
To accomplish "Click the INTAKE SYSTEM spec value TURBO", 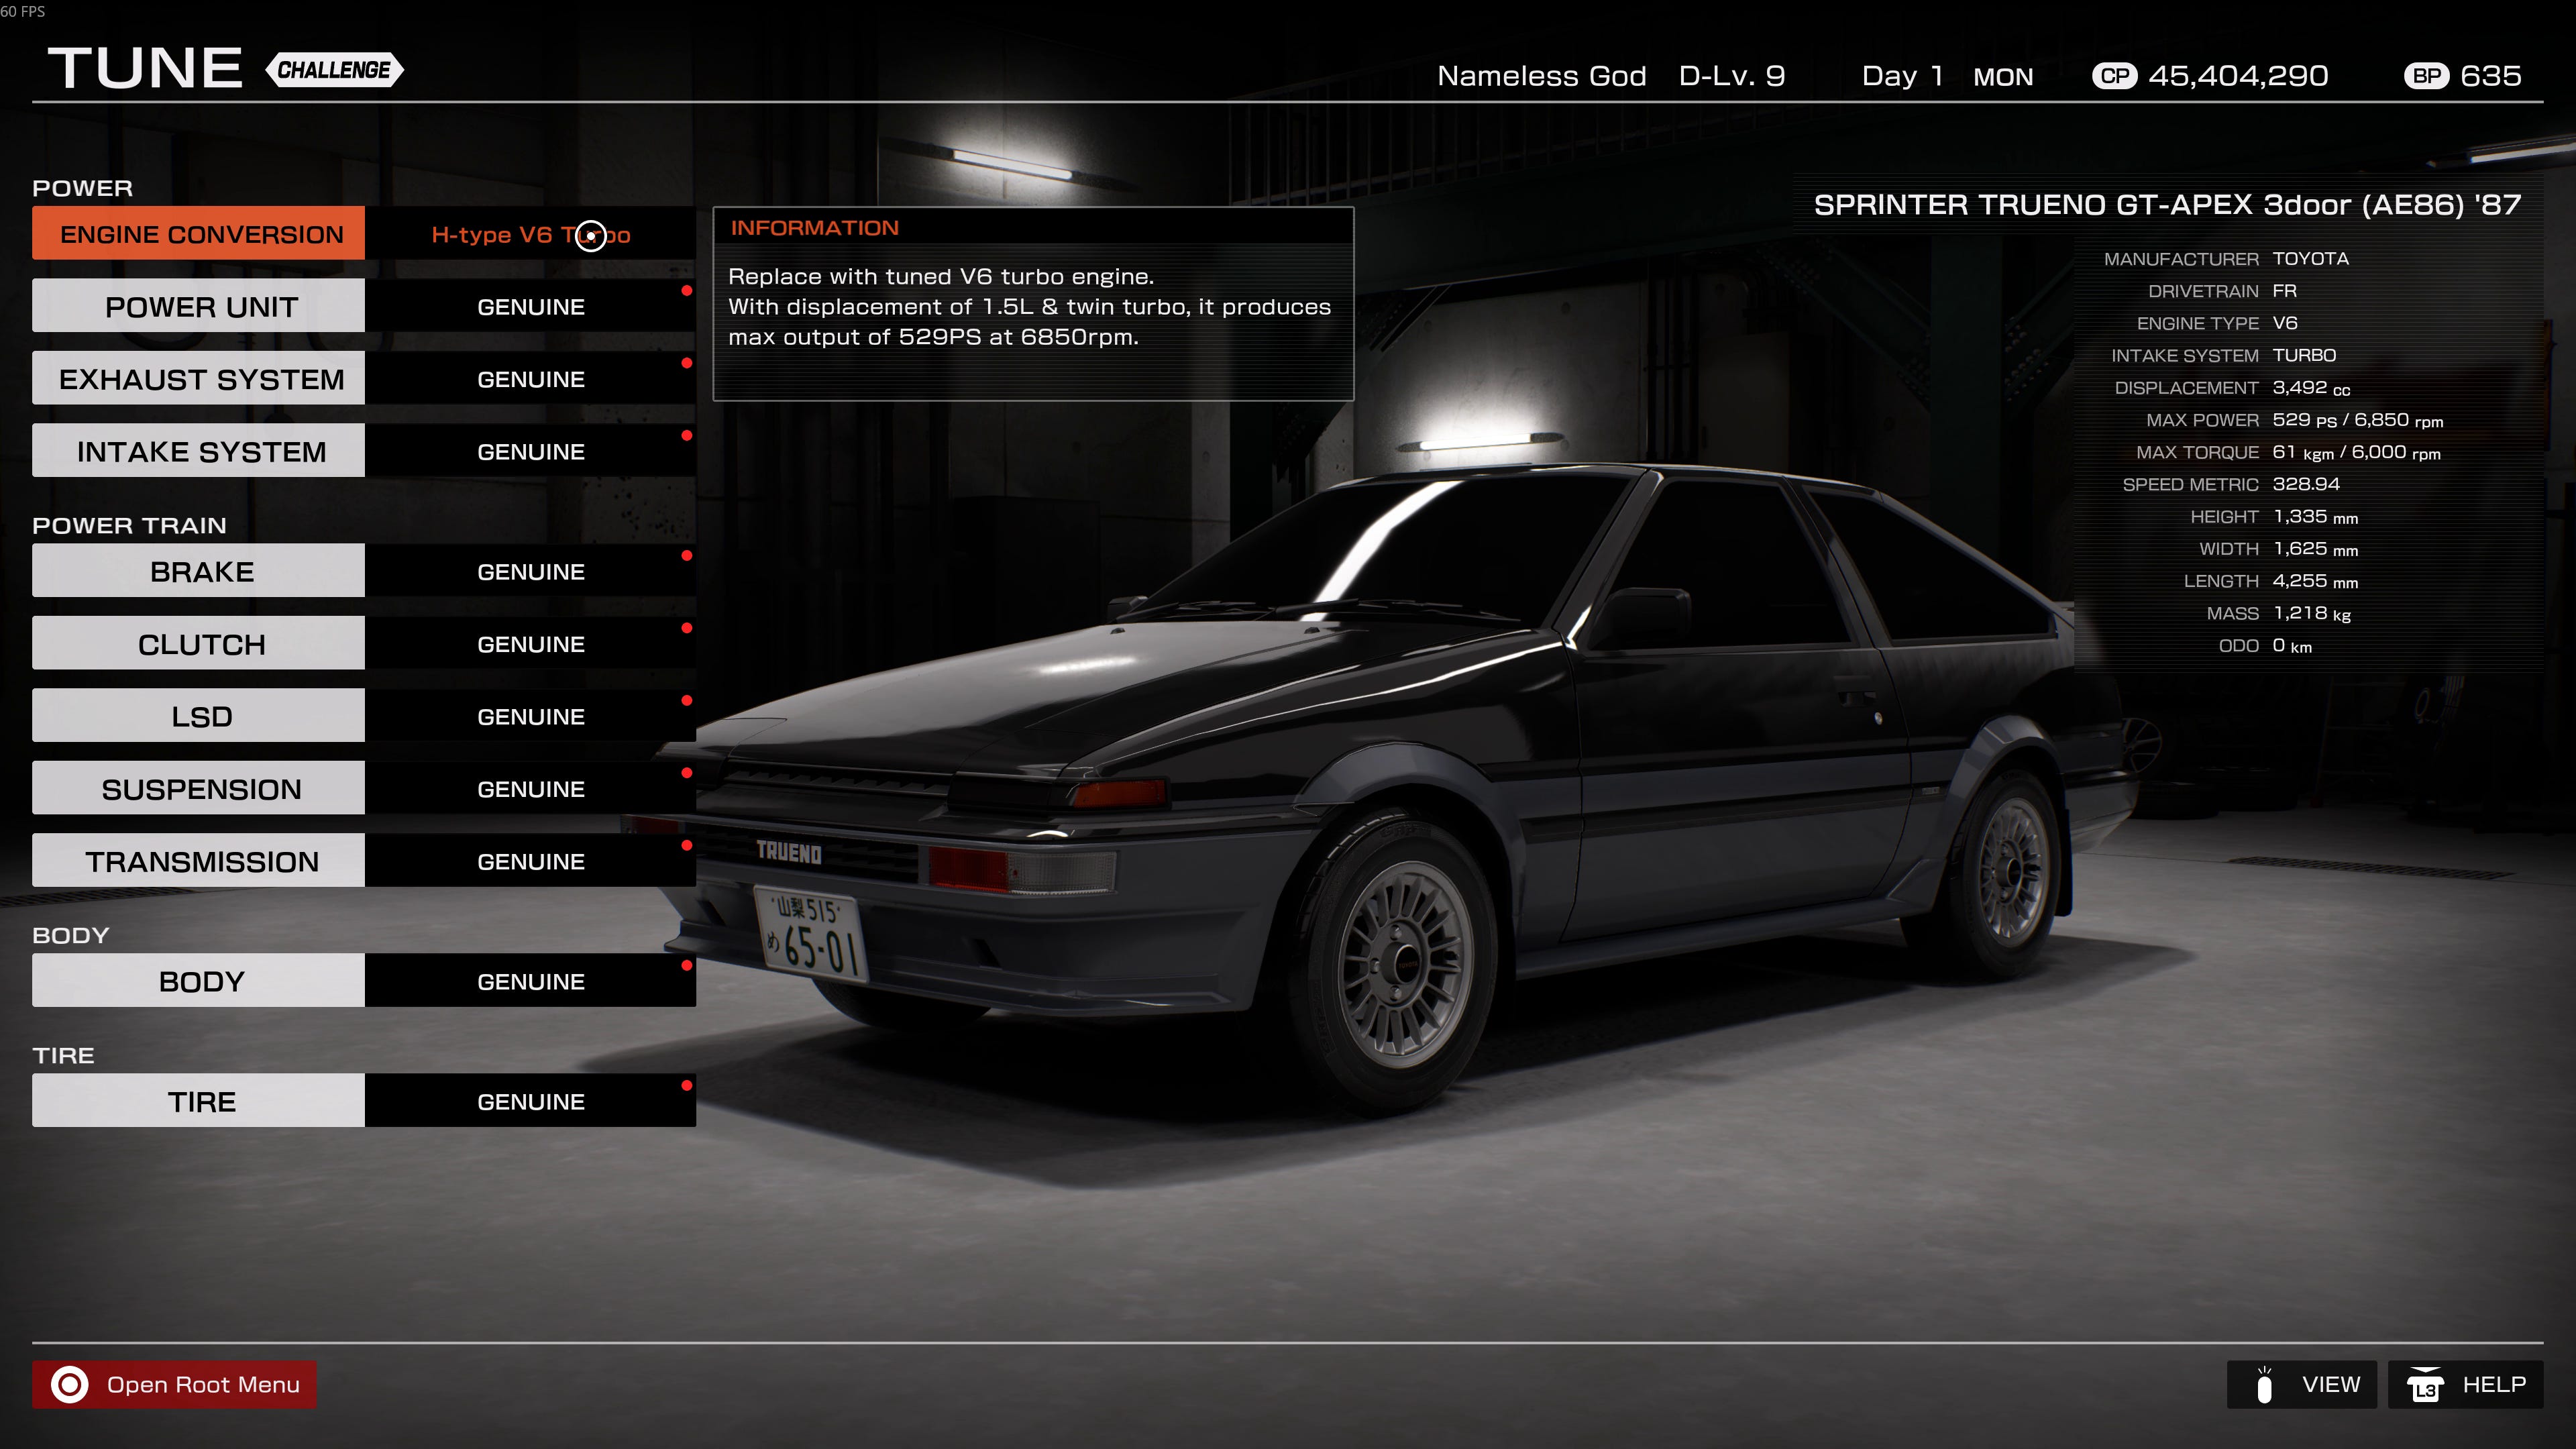I will [2304, 355].
